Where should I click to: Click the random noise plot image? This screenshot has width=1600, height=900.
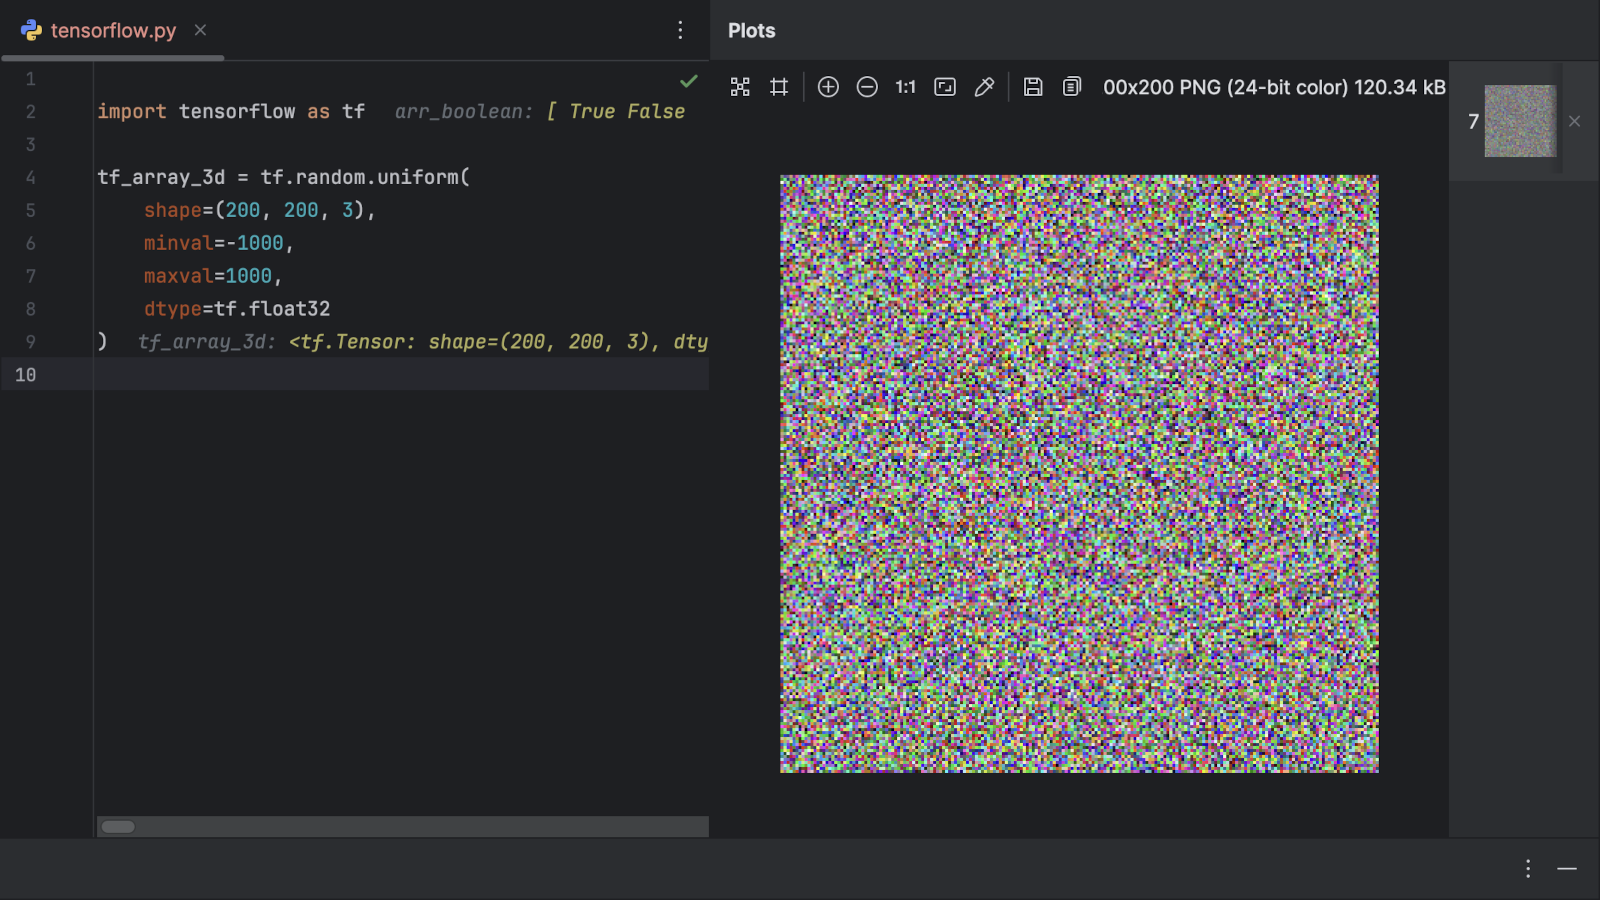pos(1079,474)
